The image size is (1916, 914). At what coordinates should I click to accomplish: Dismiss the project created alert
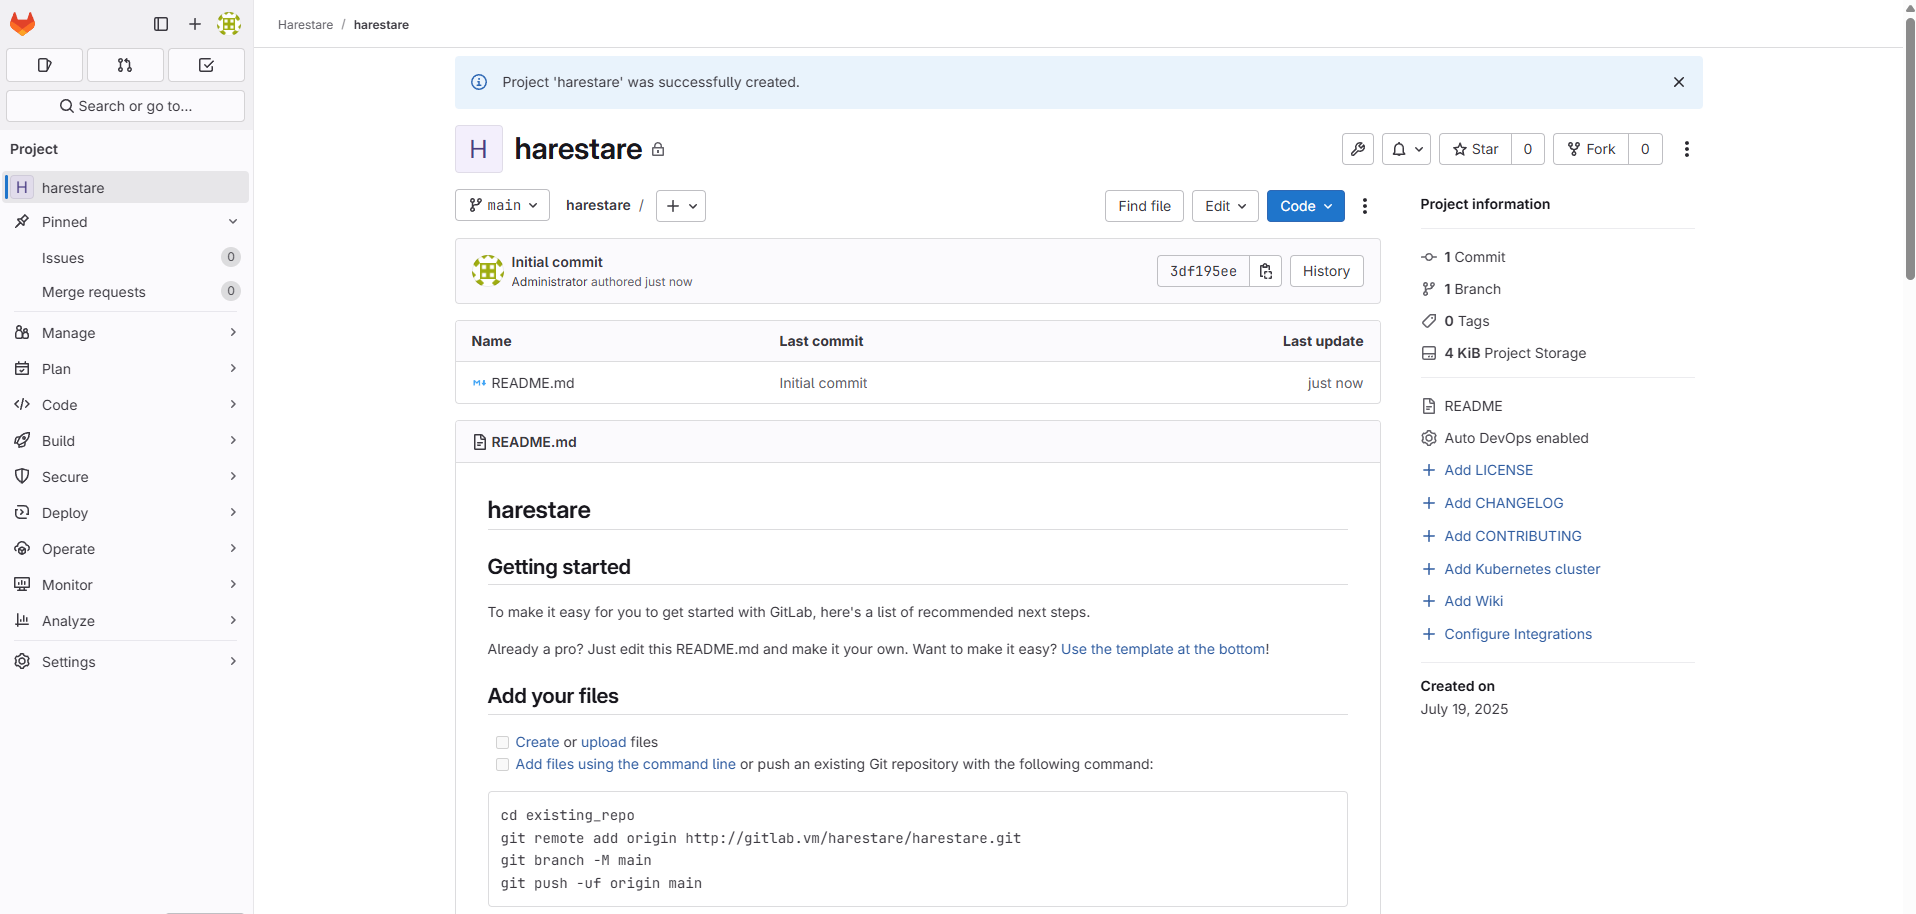[1679, 82]
